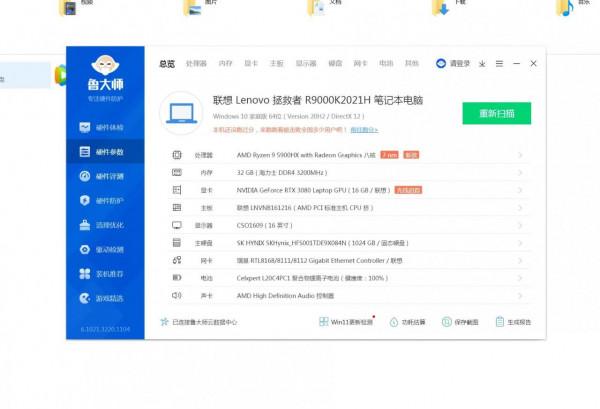Switch to the 硬盘 tab
The width and height of the screenshot is (600, 409).
click(335, 64)
